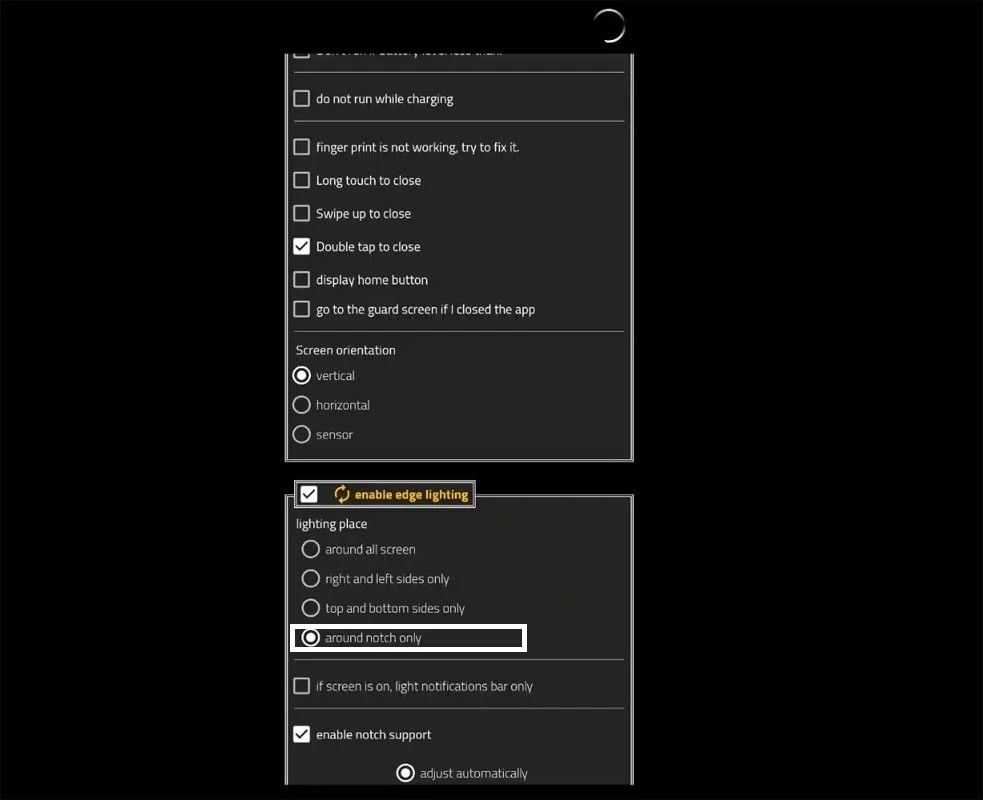The height and width of the screenshot is (800, 983).
Task: Enable the do not run while charging option
Action: [302, 98]
